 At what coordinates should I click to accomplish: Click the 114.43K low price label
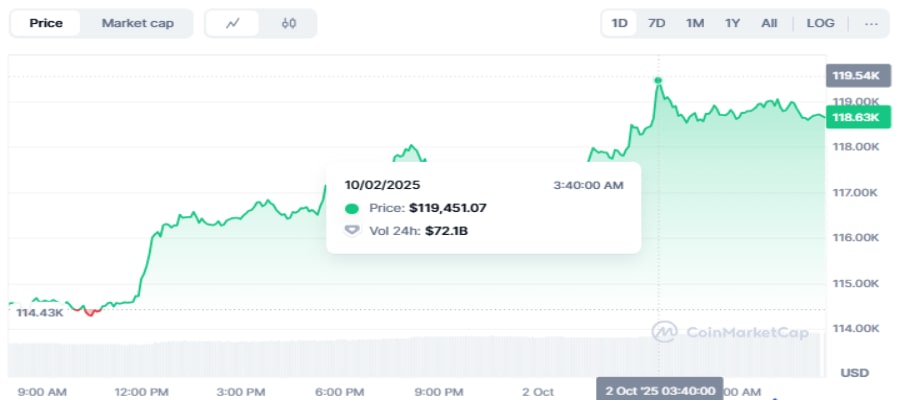pos(40,313)
